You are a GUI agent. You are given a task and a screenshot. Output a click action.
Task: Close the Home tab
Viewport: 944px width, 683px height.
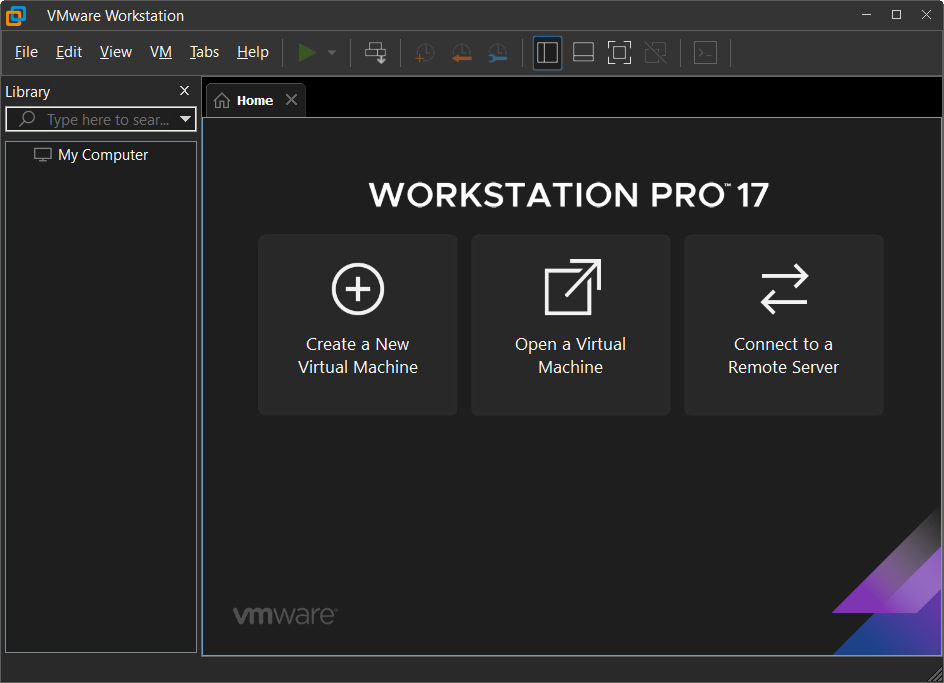(x=291, y=100)
